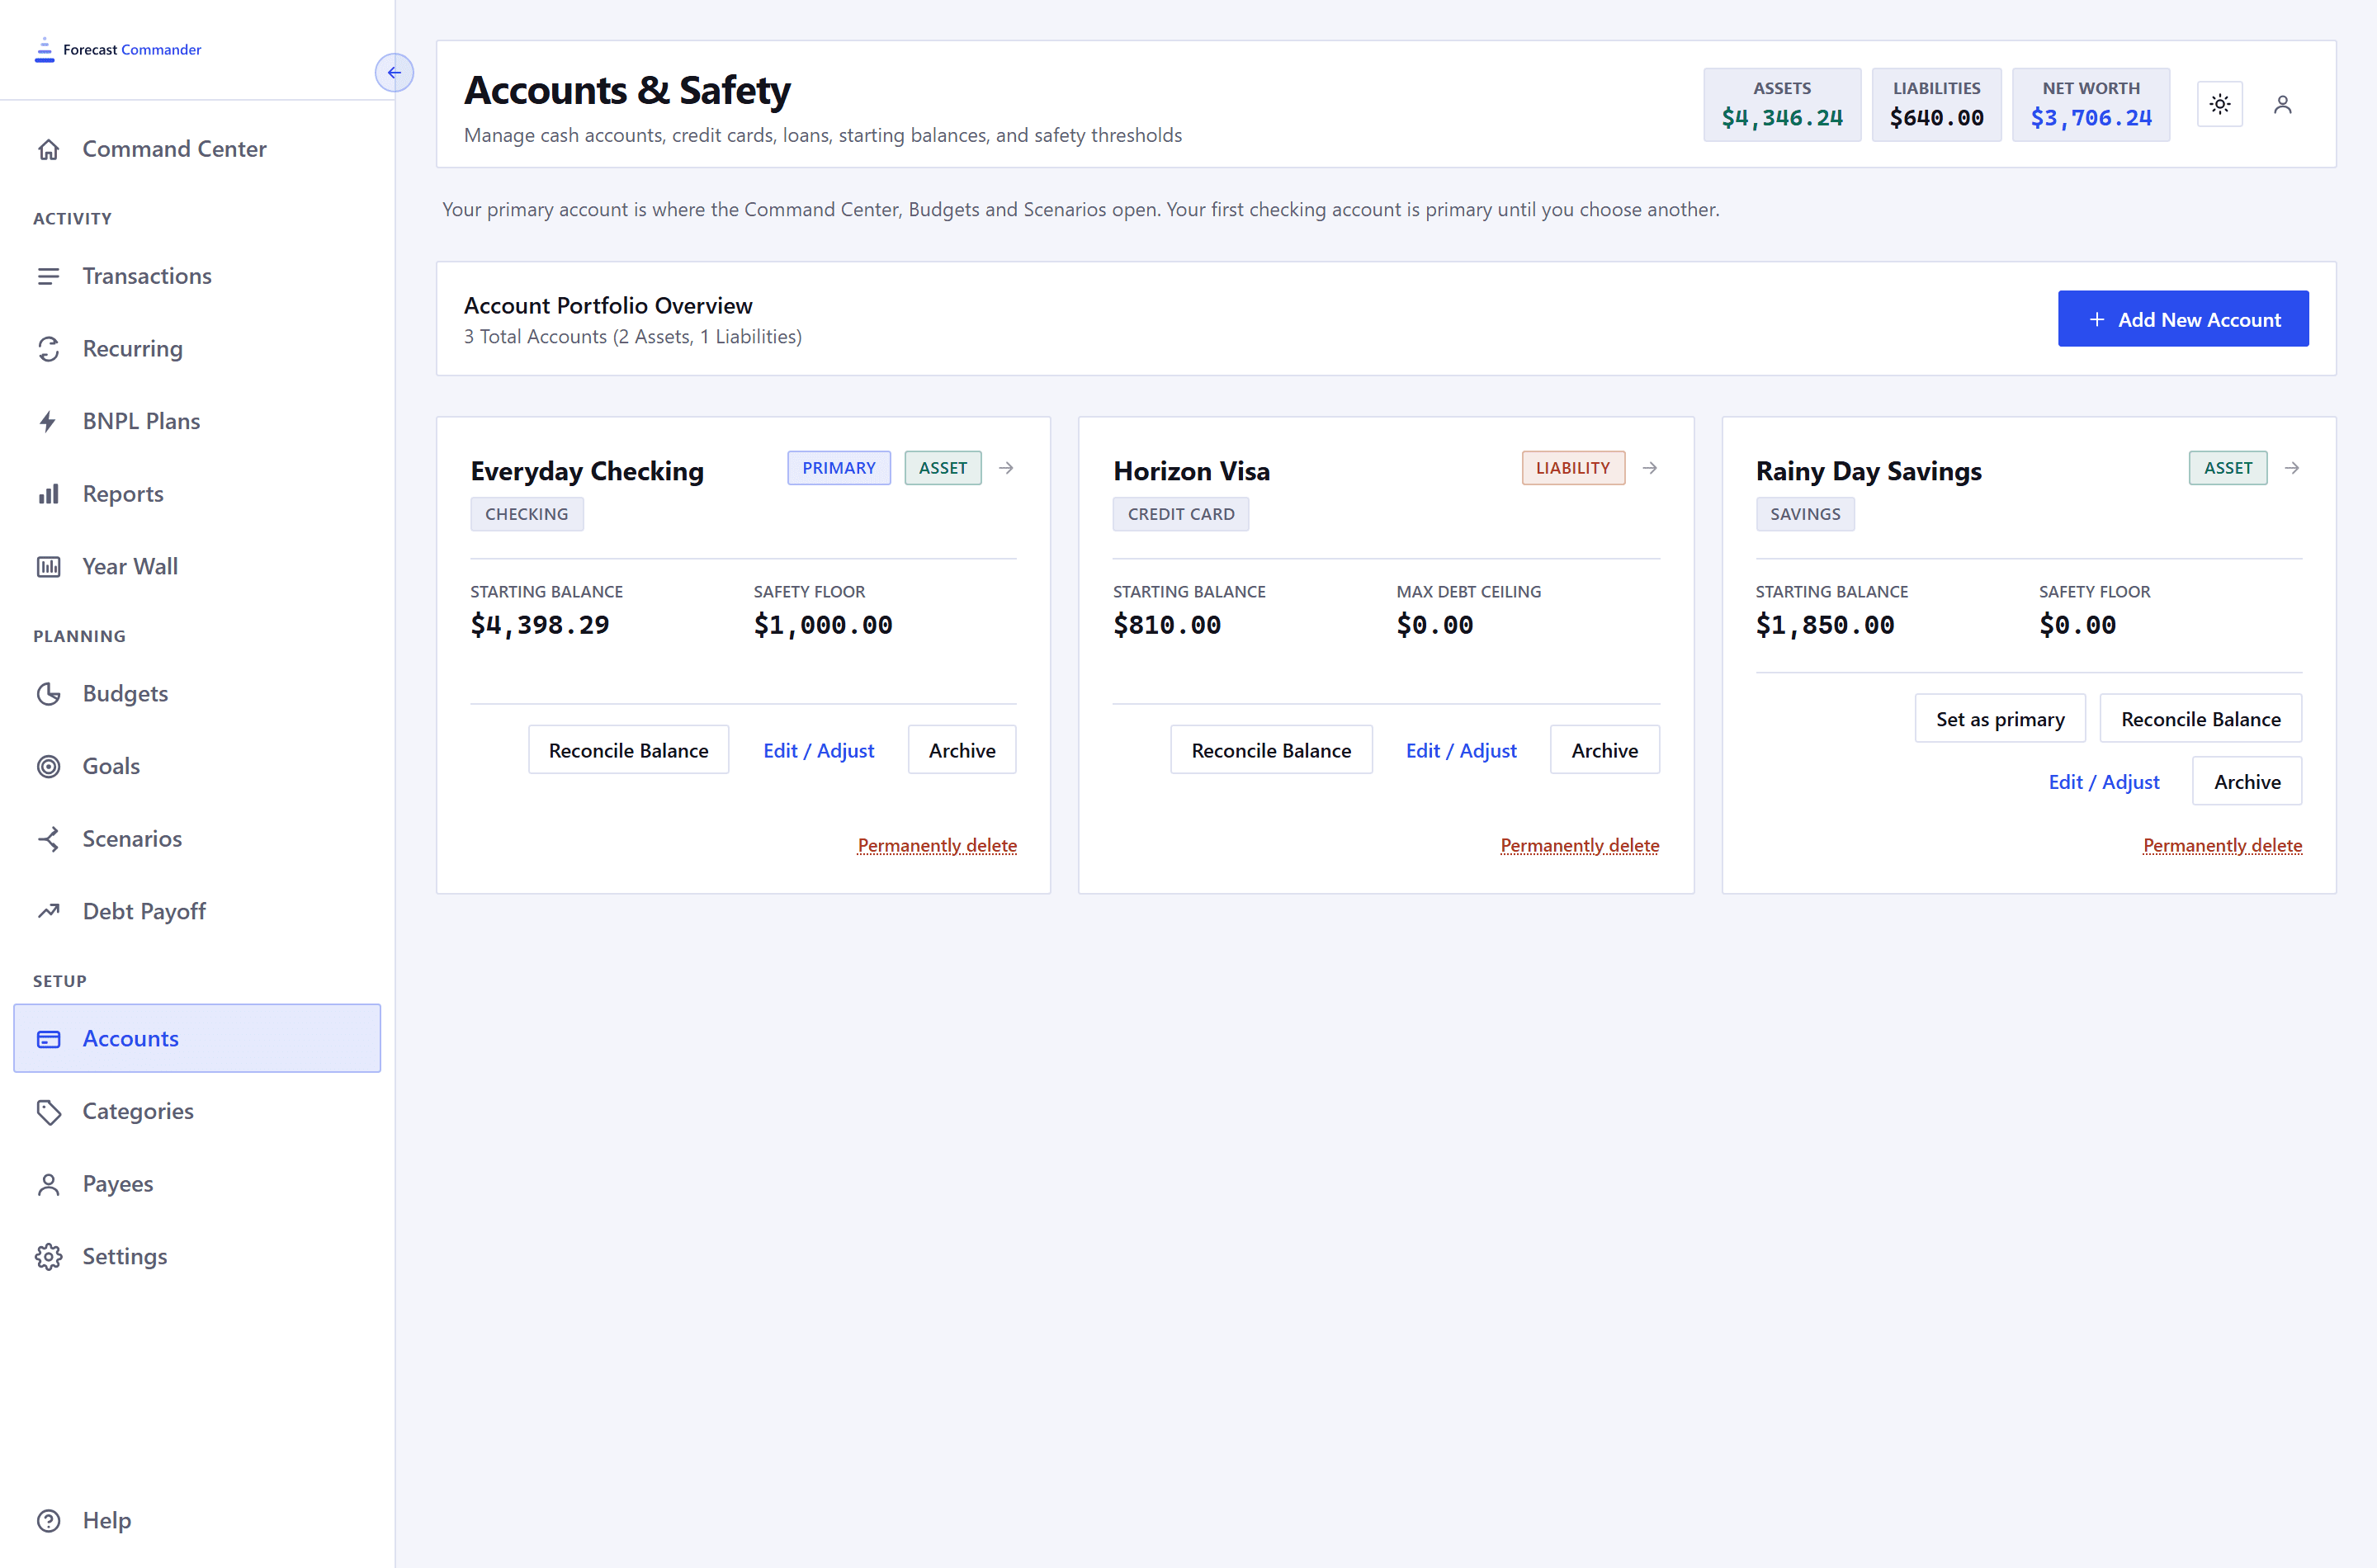Collapse sidebar with the back arrow button

394,72
